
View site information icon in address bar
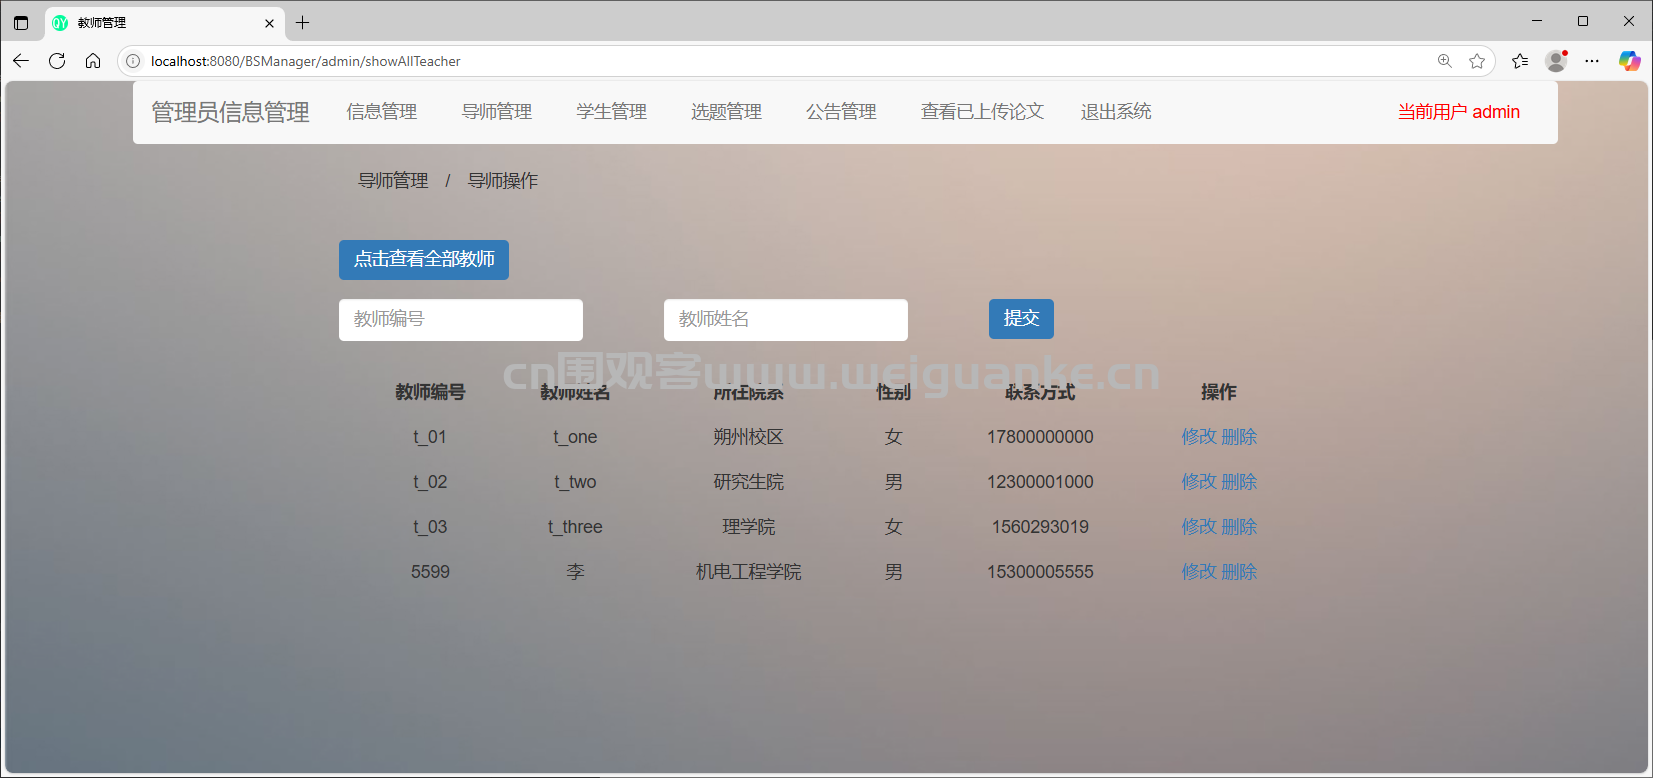133,61
